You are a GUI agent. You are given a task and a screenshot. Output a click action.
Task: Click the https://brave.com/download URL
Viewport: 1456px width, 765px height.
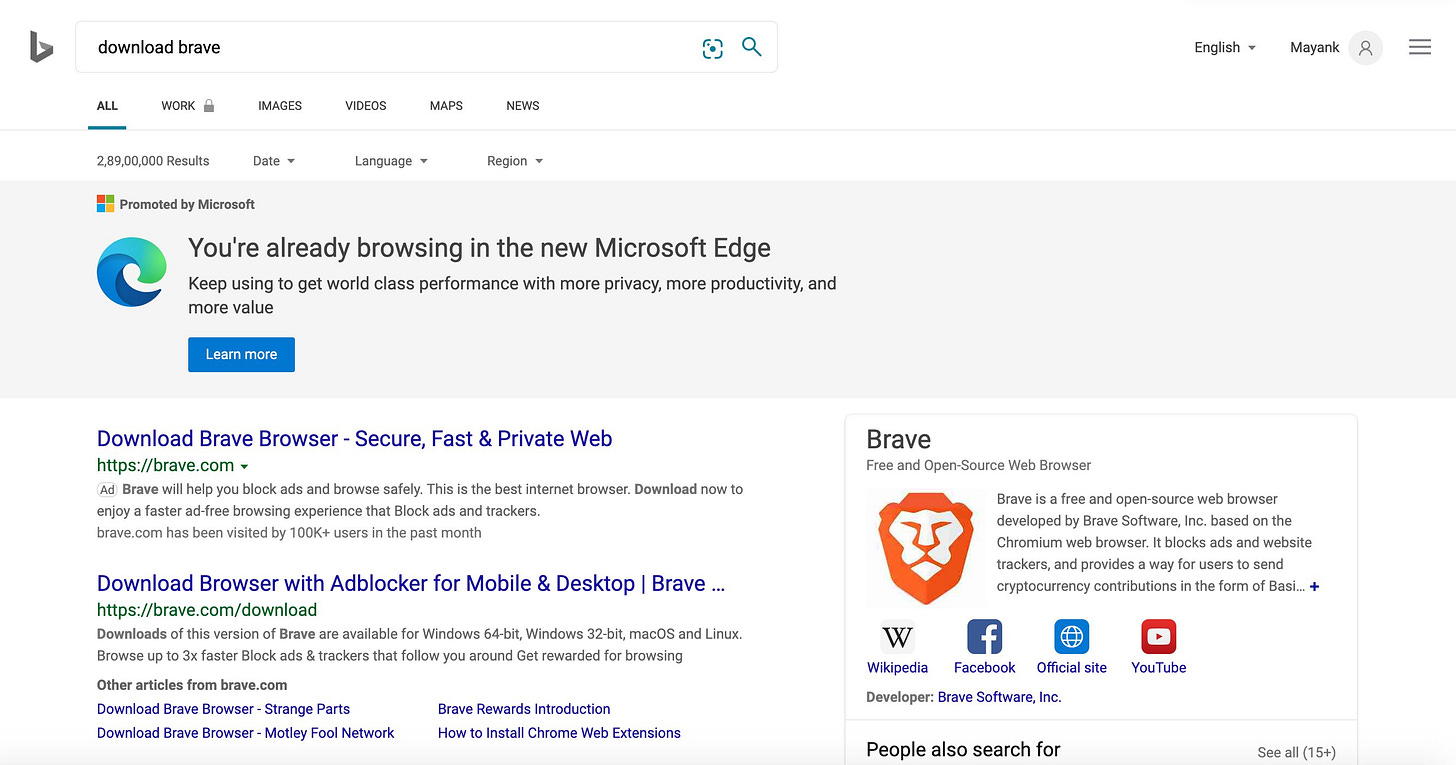pos(207,610)
